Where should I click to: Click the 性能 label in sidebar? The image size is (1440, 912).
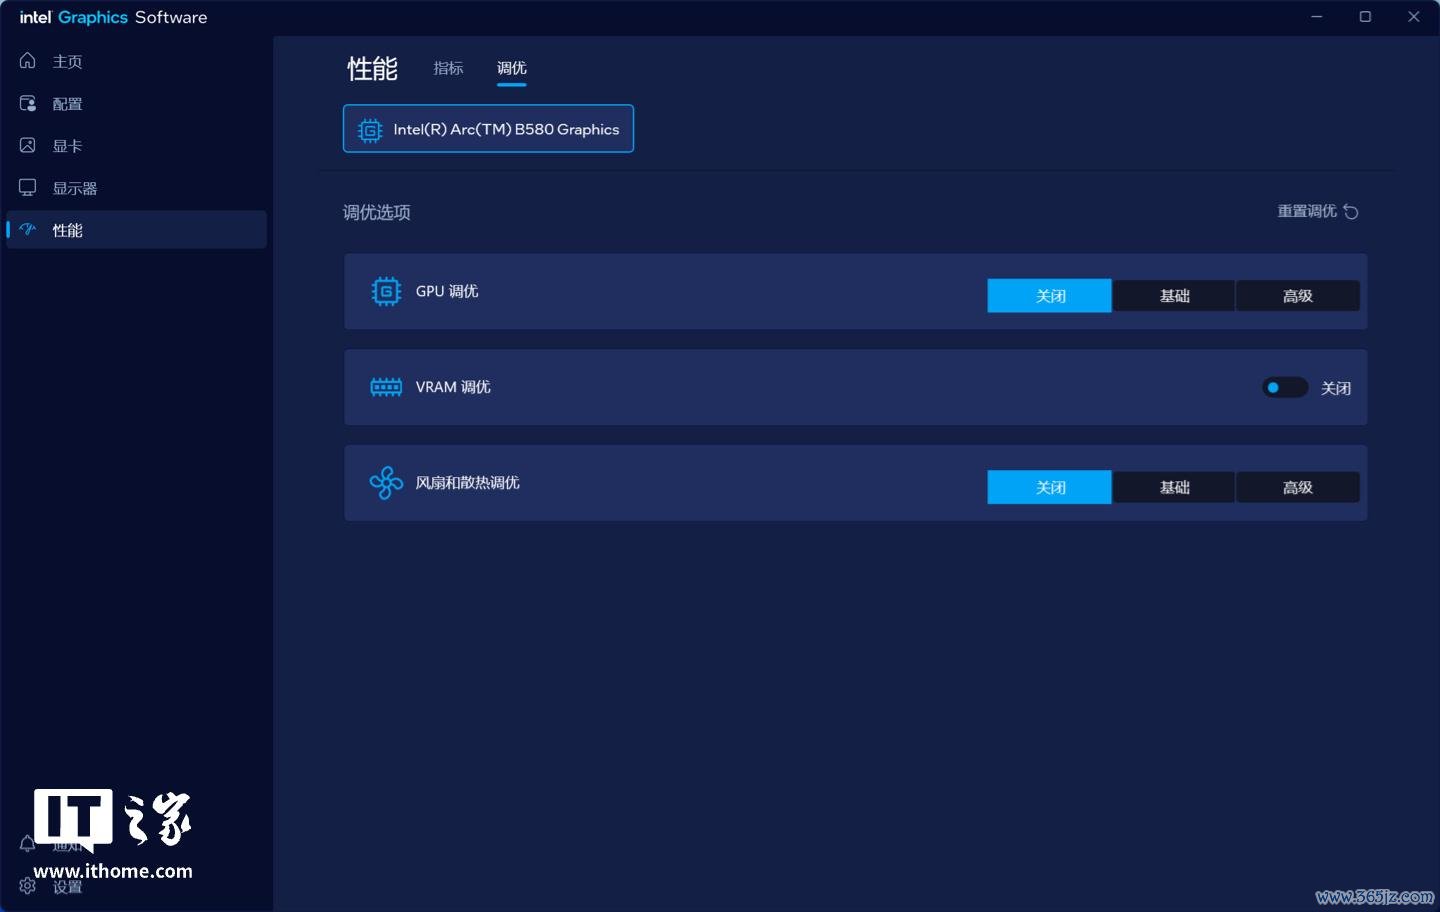tap(67, 230)
